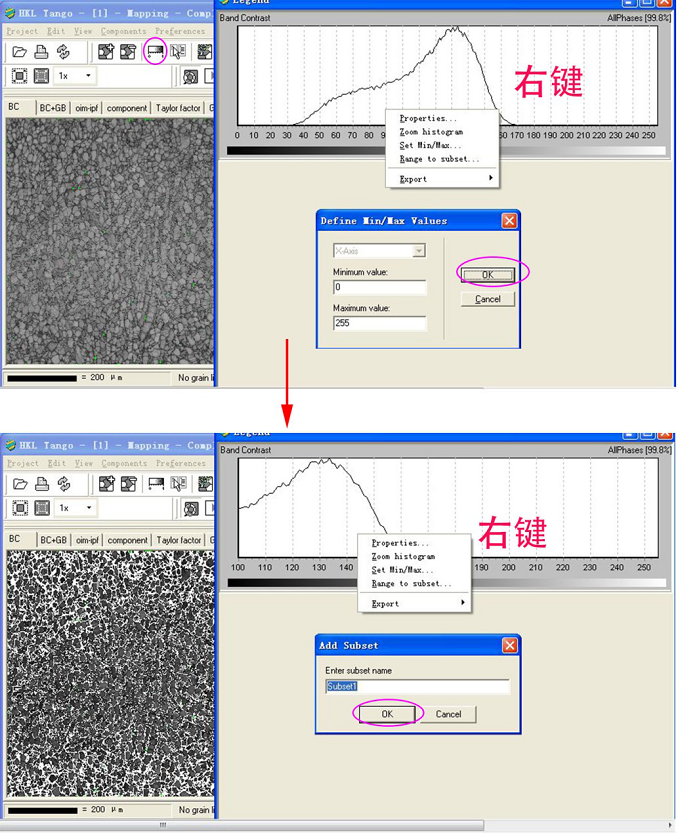The height and width of the screenshot is (833, 680).
Task: Click the grayscale band contrast map image
Action: point(109,241)
